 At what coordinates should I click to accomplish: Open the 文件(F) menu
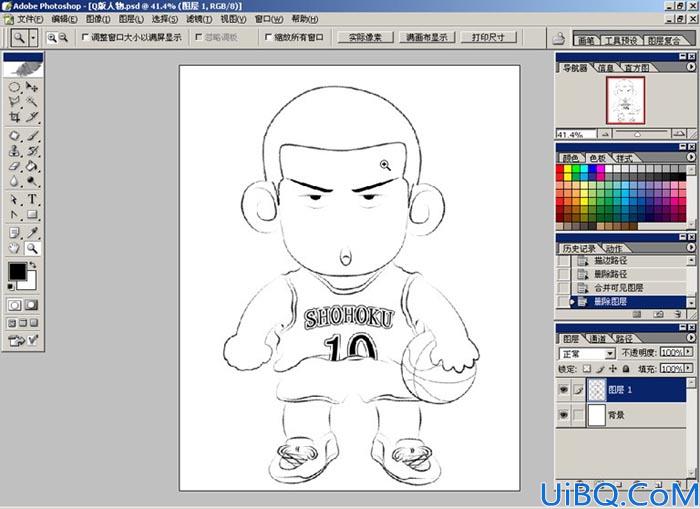[x=28, y=19]
